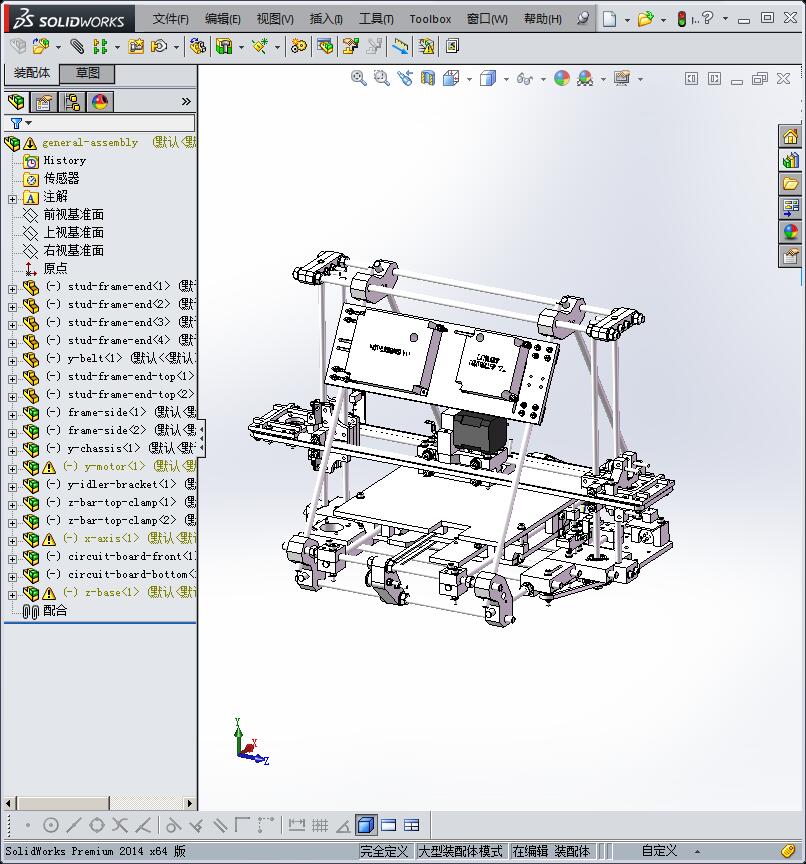Toggle the split-window view icon in bottom toolbar

point(412,825)
